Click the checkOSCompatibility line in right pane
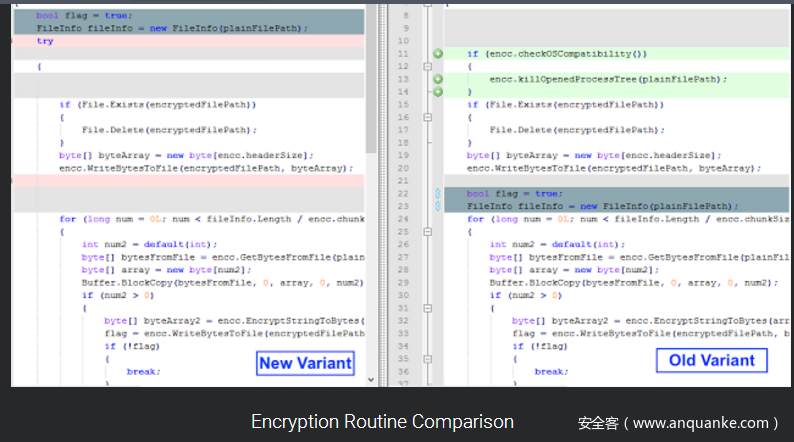This screenshot has height=442, width=794. pyautogui.click(x=558, y=53)
